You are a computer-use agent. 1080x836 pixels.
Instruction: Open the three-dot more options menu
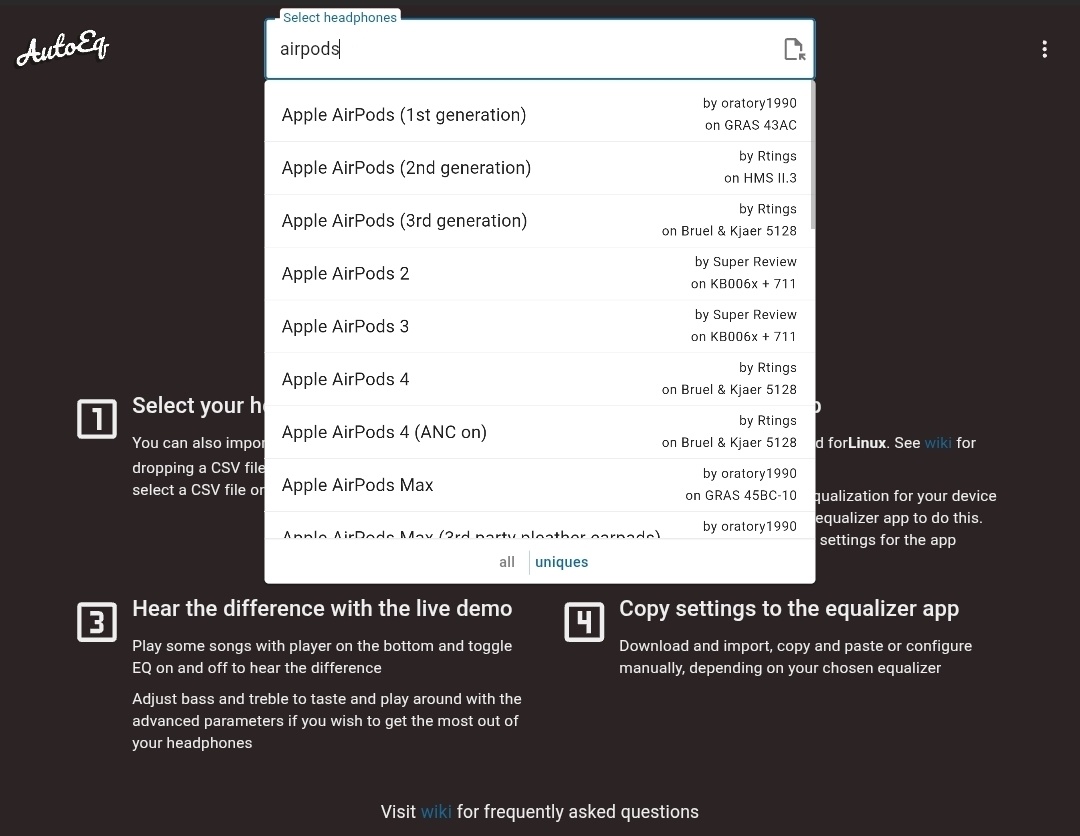(x=1044, y=49)
